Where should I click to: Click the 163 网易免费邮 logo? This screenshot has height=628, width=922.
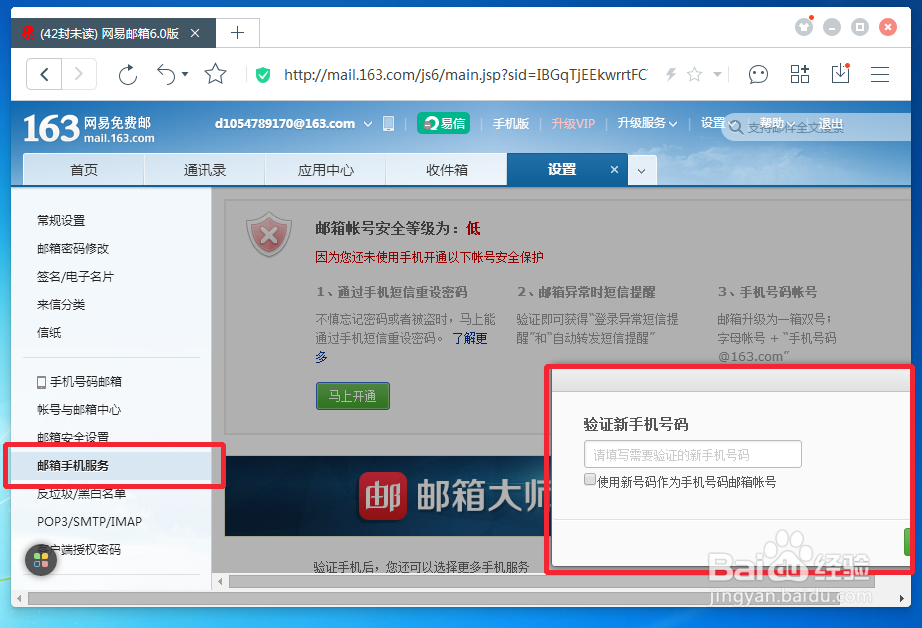coord(89,129)
